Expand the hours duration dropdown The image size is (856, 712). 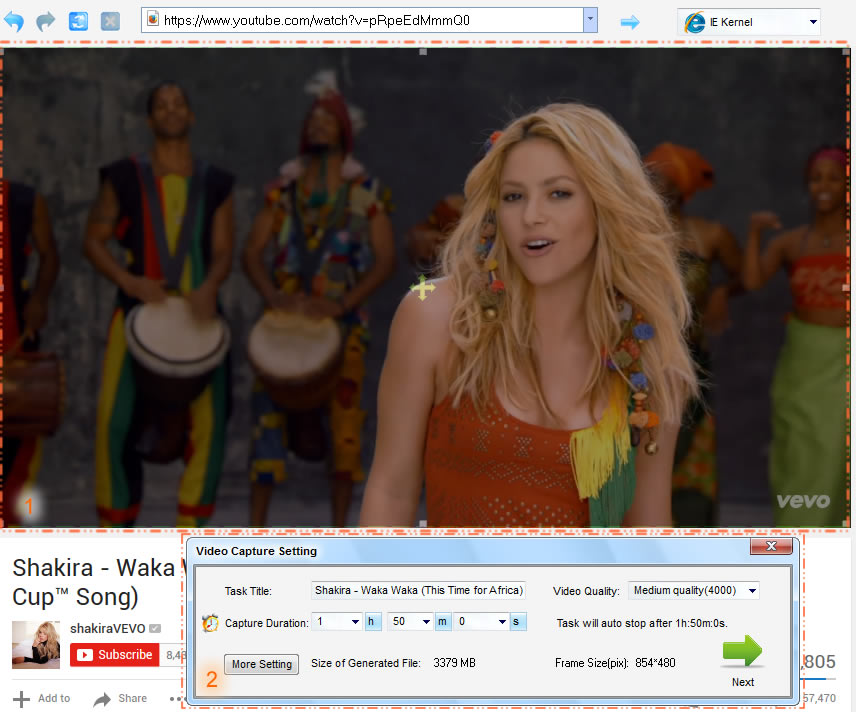(x=355, y=622)
